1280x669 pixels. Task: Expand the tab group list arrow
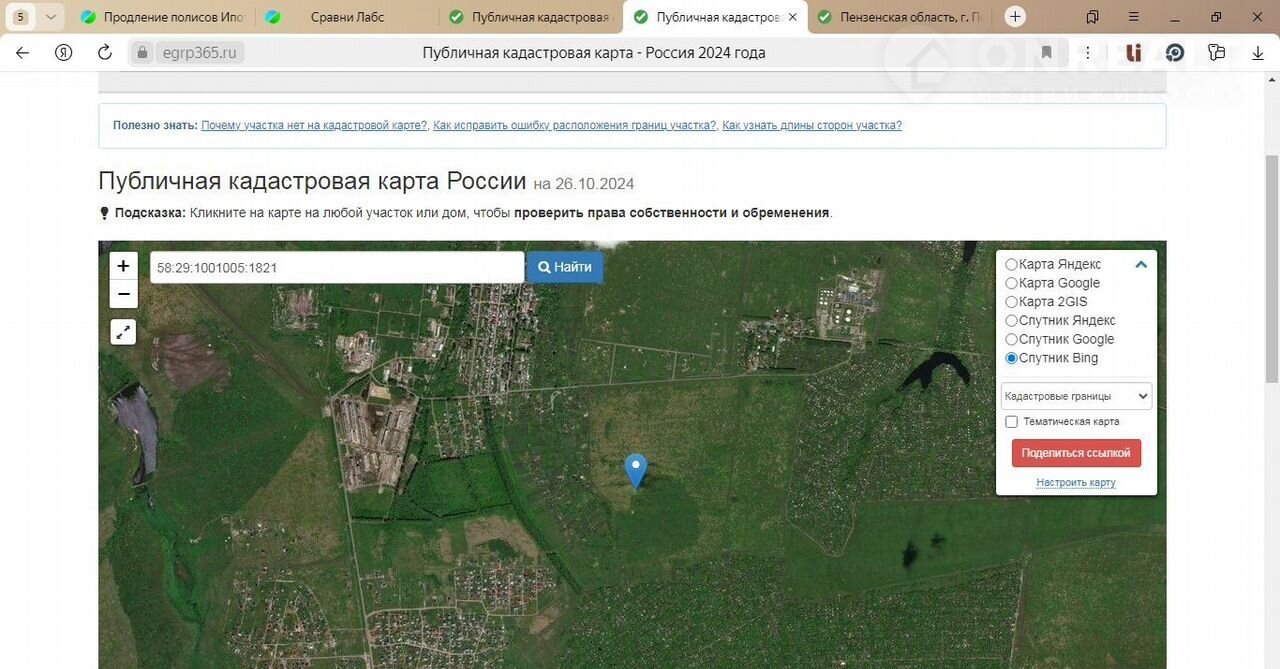[x=51, y=16]
